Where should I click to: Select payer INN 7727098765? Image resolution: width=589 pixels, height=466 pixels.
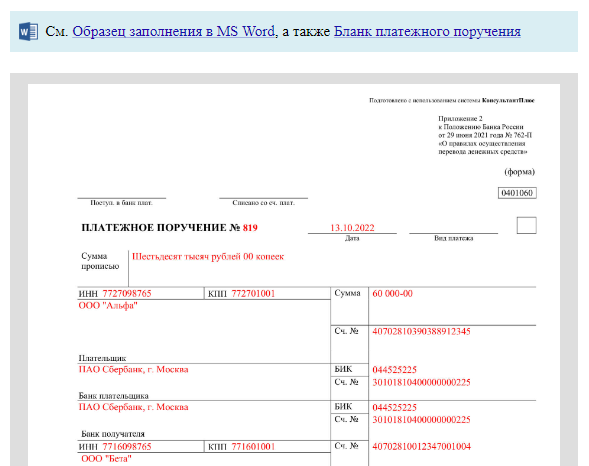pyautogui.click(x=127, y=294)
